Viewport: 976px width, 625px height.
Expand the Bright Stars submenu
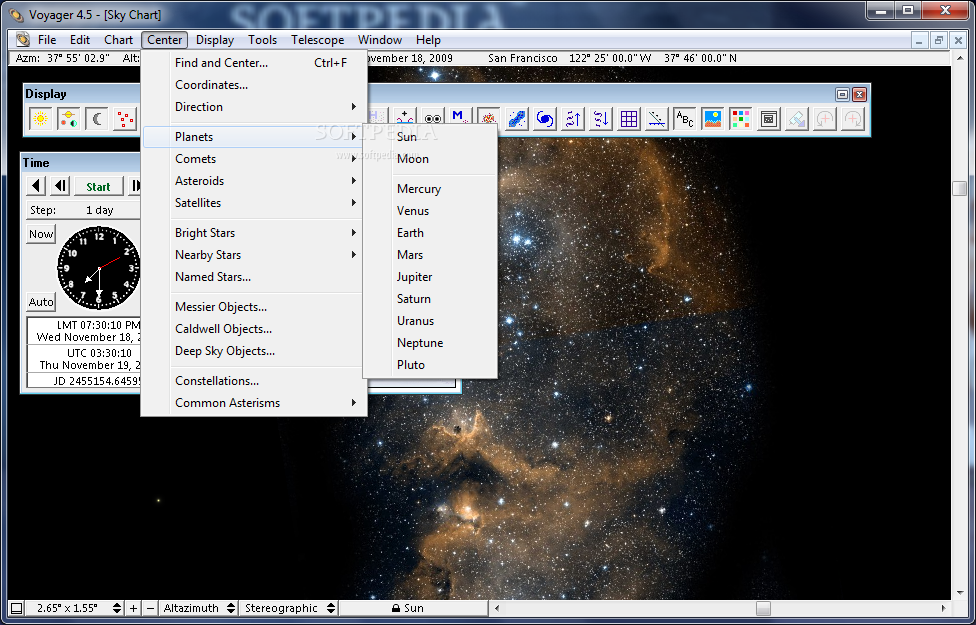(254, 233)
